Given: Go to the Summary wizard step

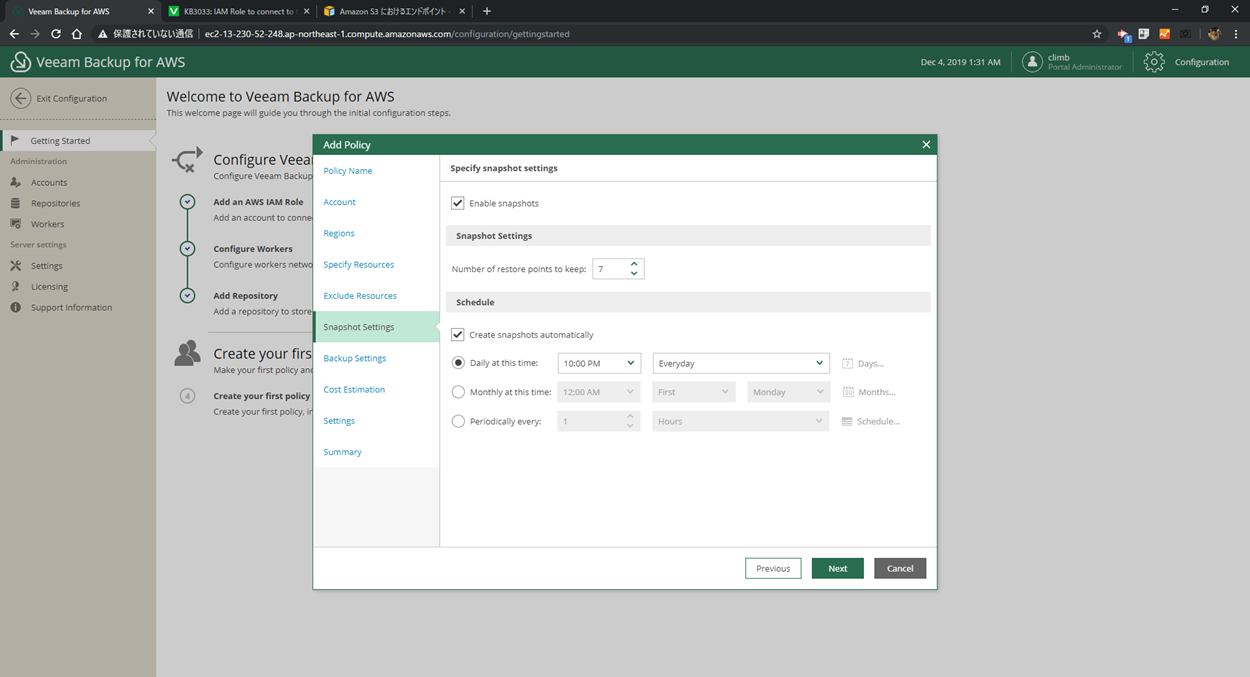Looking at the screenshot, I should pyautogui.click(x=342, y=452).
